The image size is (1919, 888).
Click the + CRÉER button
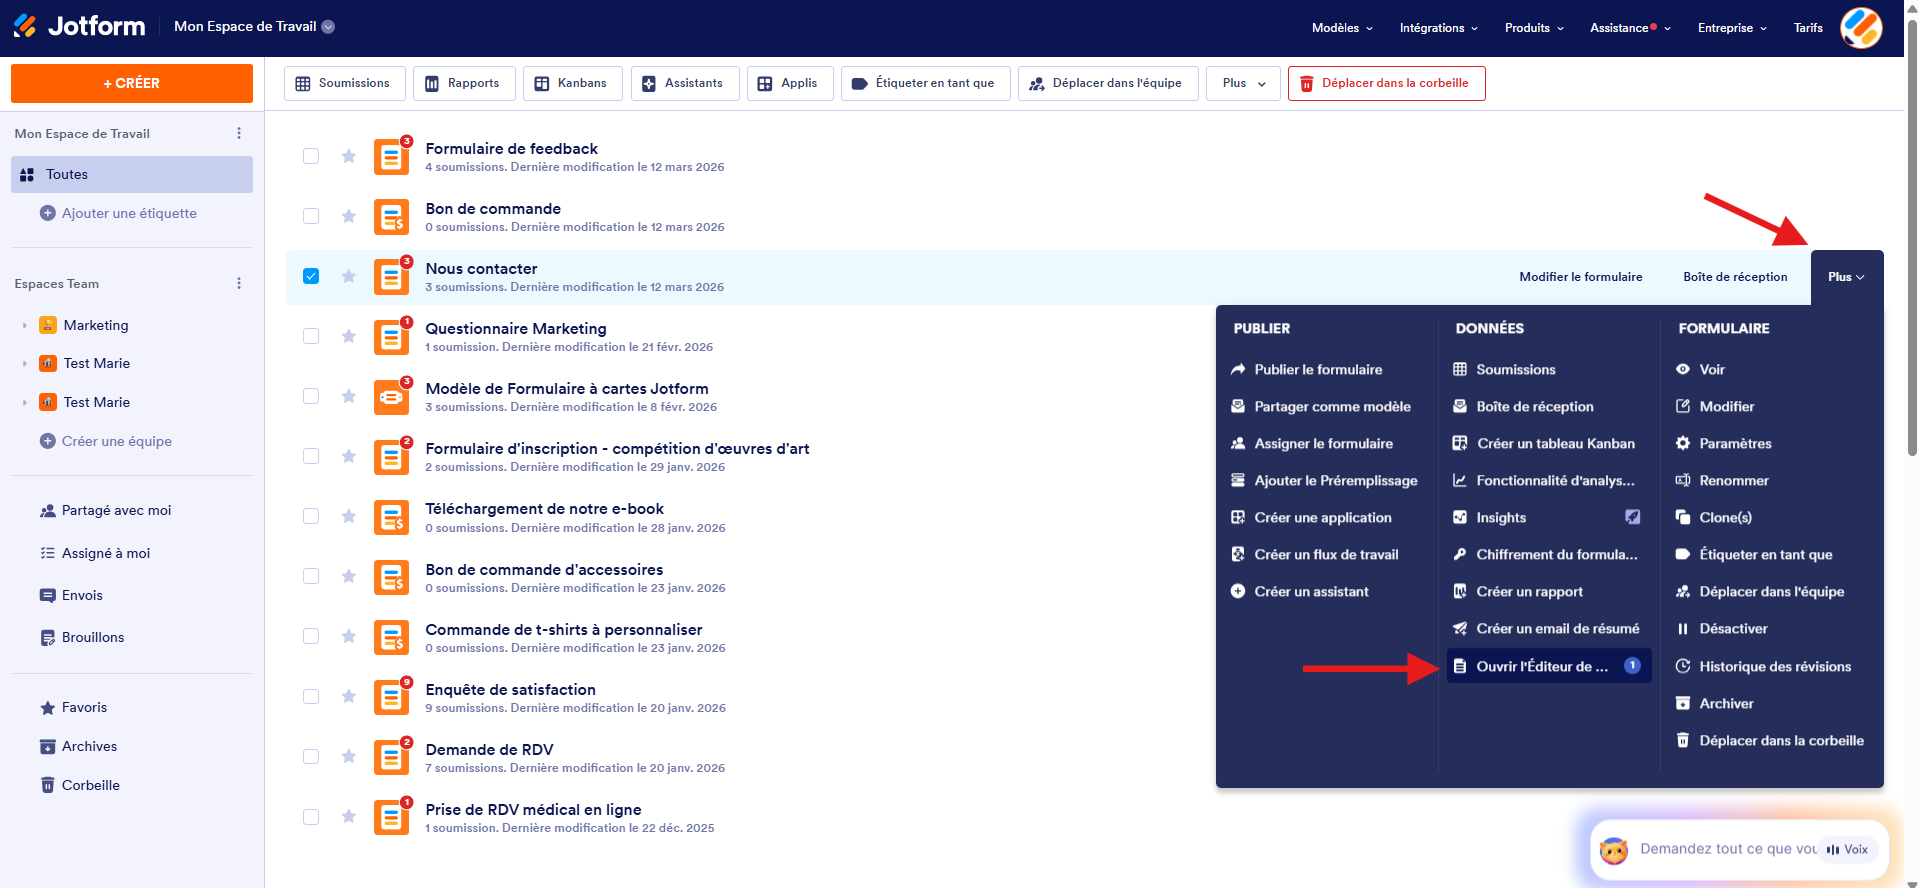[132, 83]
